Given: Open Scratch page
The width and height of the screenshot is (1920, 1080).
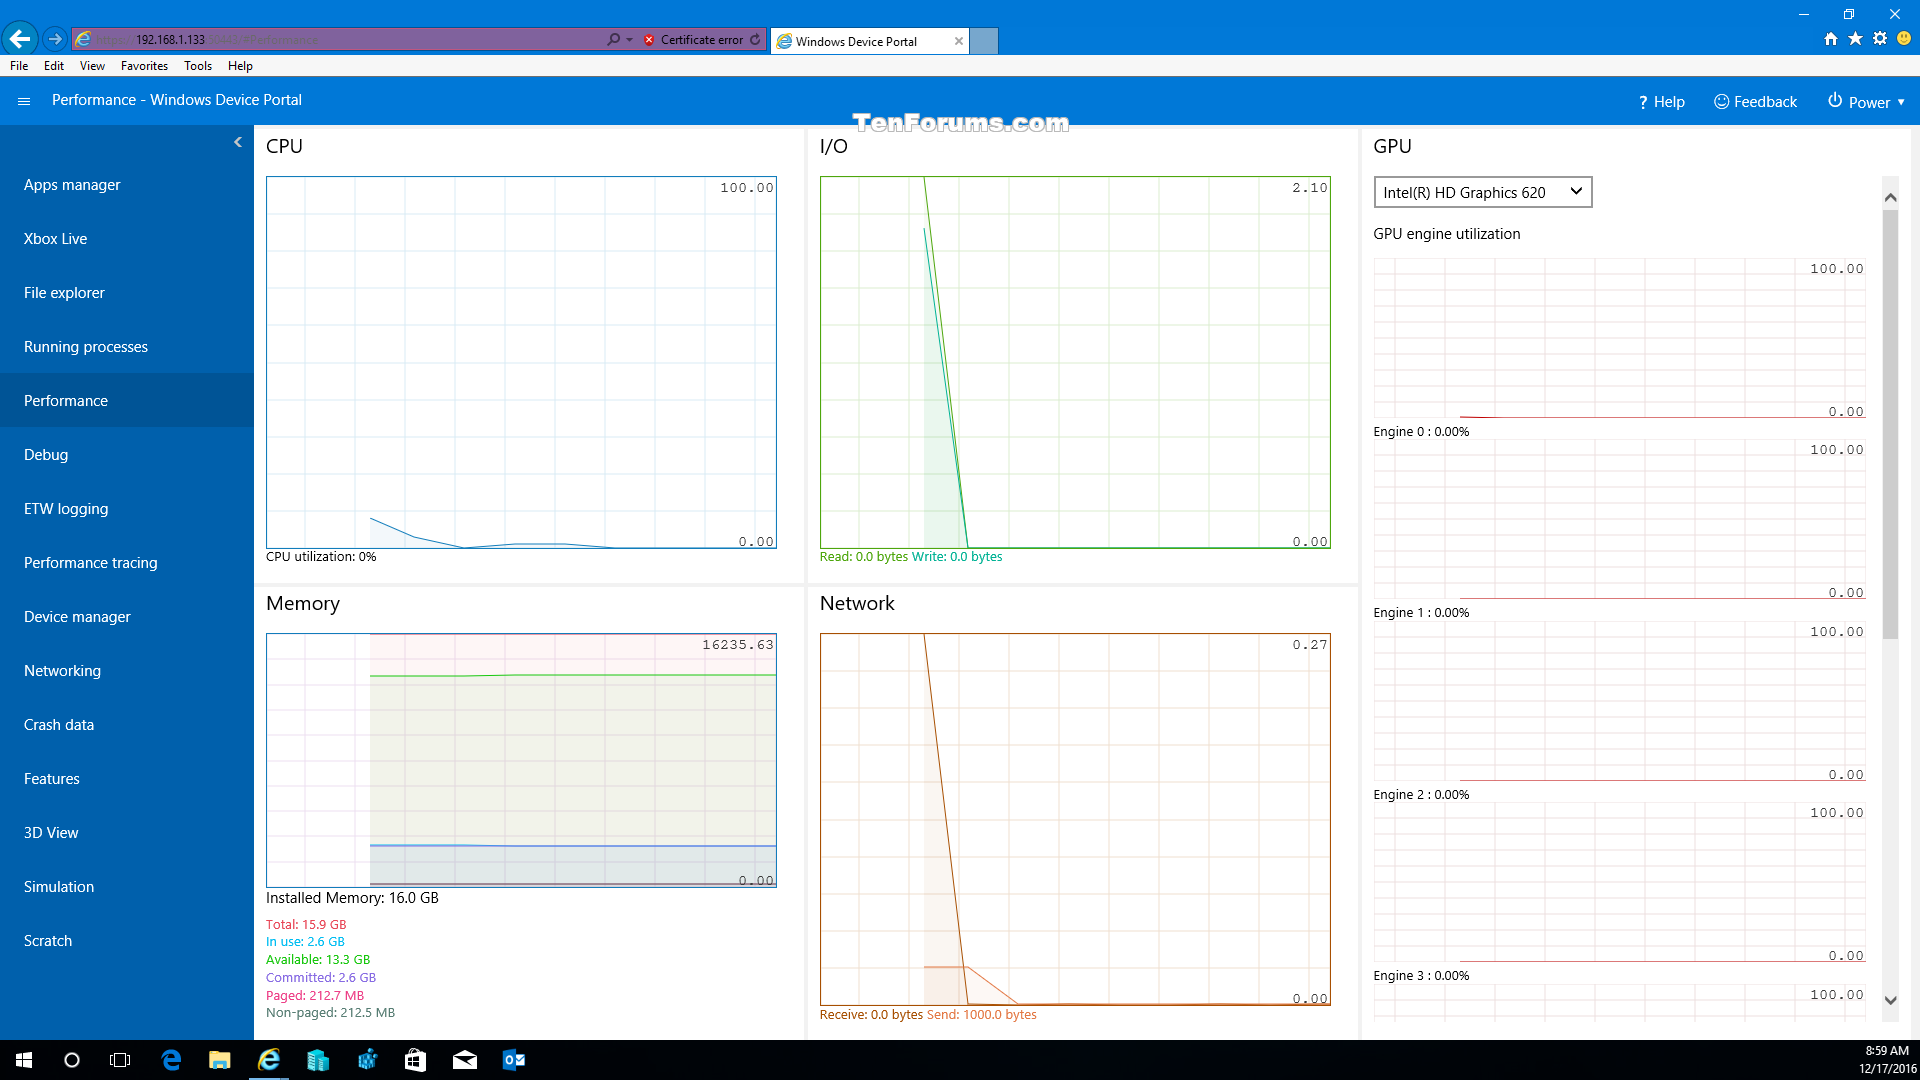Looking at the screenshot, I should click(127, 941).
